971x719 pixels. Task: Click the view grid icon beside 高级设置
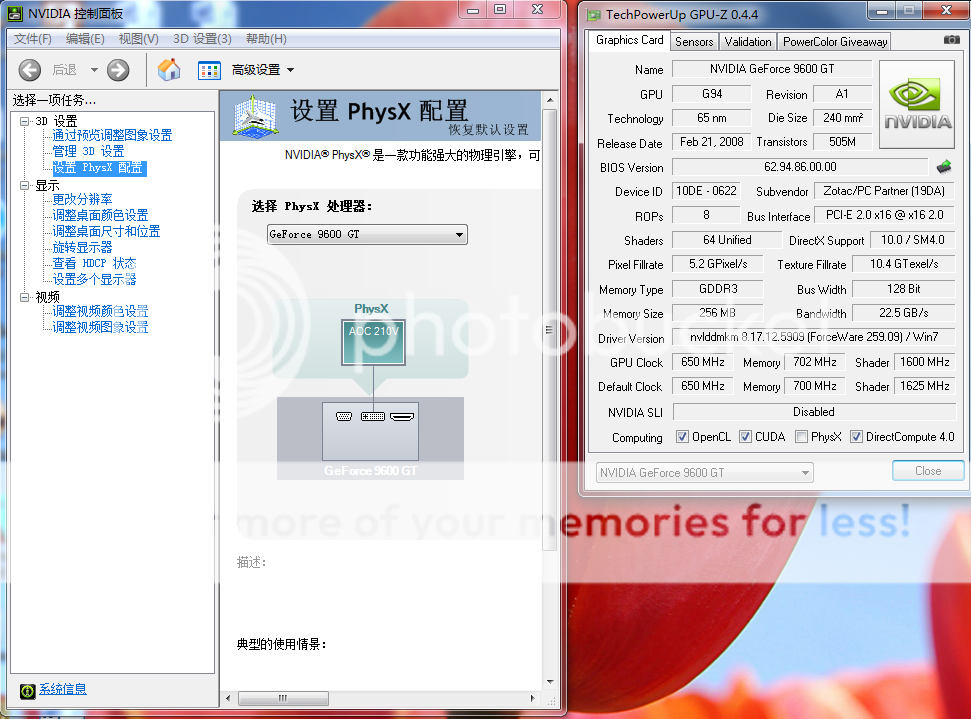pyautogui.click(x=209, y=70)
